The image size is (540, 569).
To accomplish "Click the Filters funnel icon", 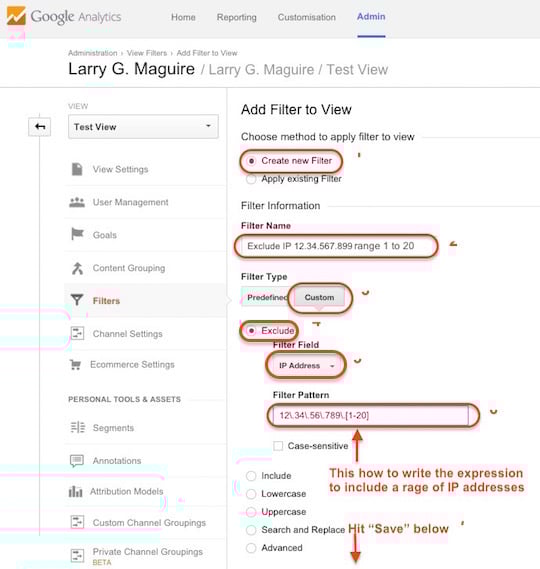I will click(77, 300).
